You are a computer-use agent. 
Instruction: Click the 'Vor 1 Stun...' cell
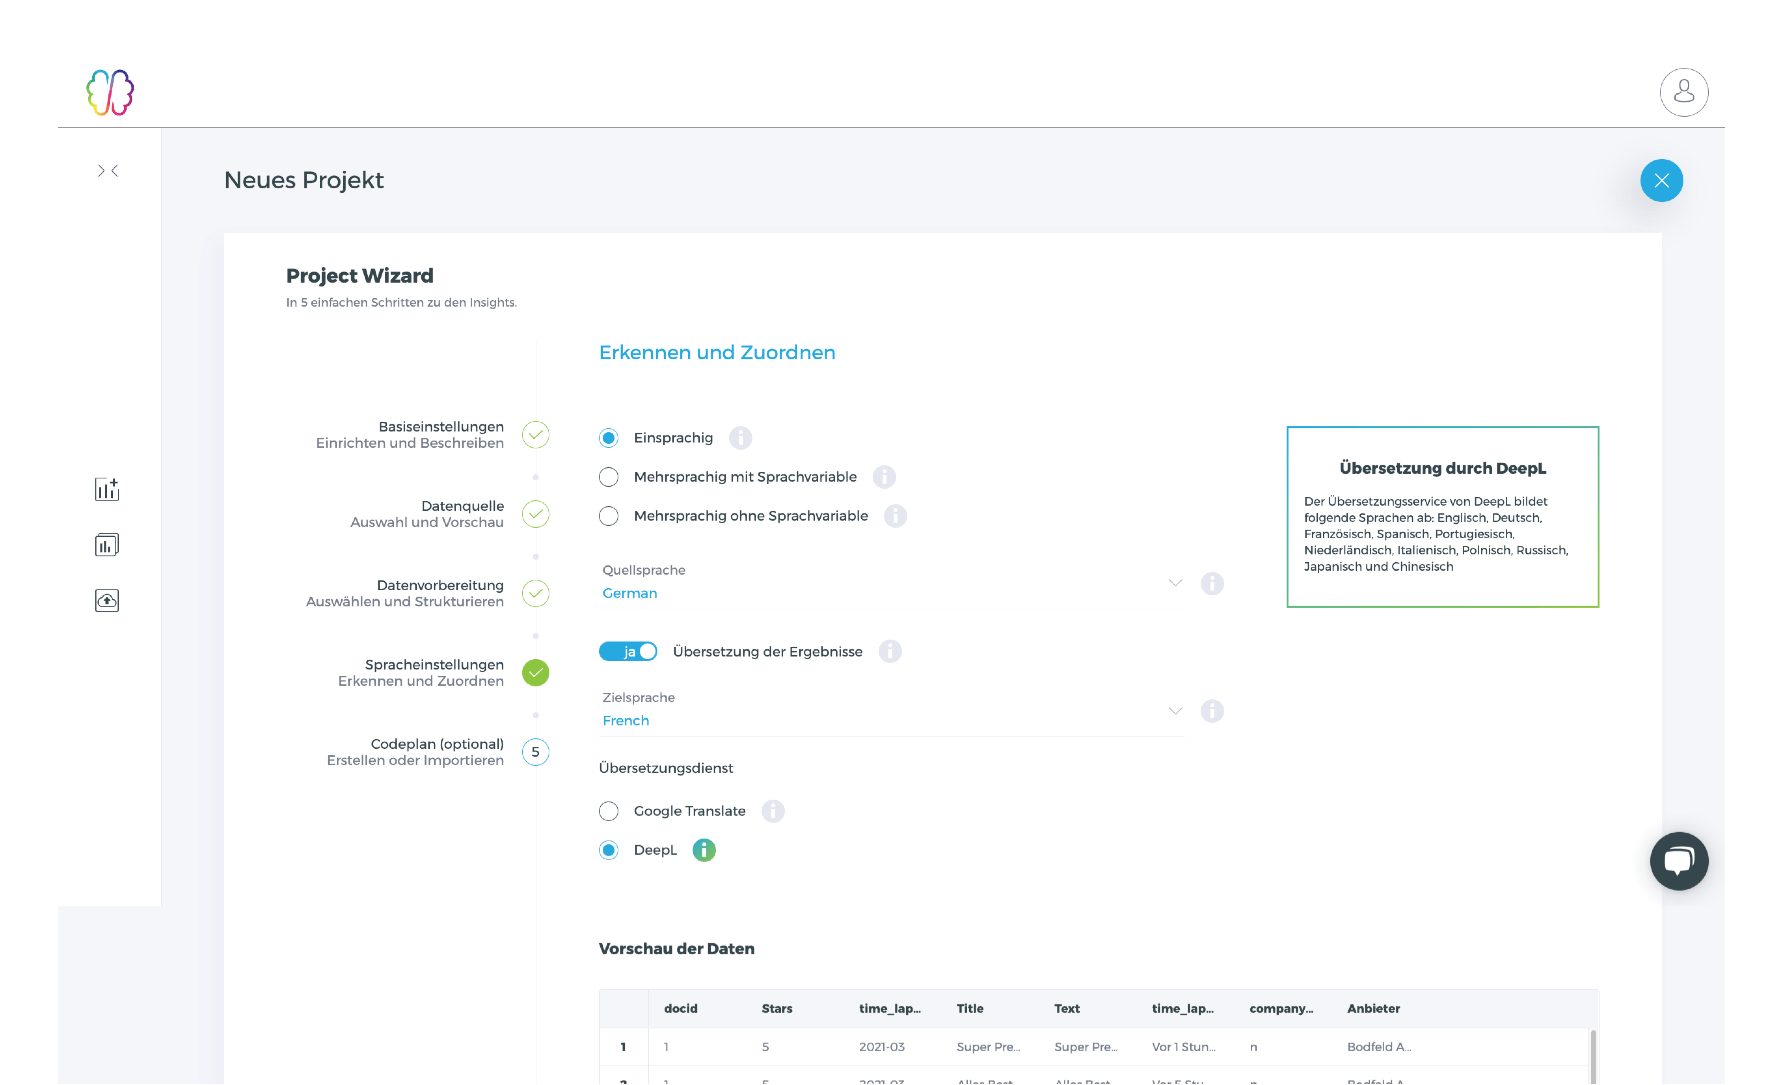click(1184, 1047)
